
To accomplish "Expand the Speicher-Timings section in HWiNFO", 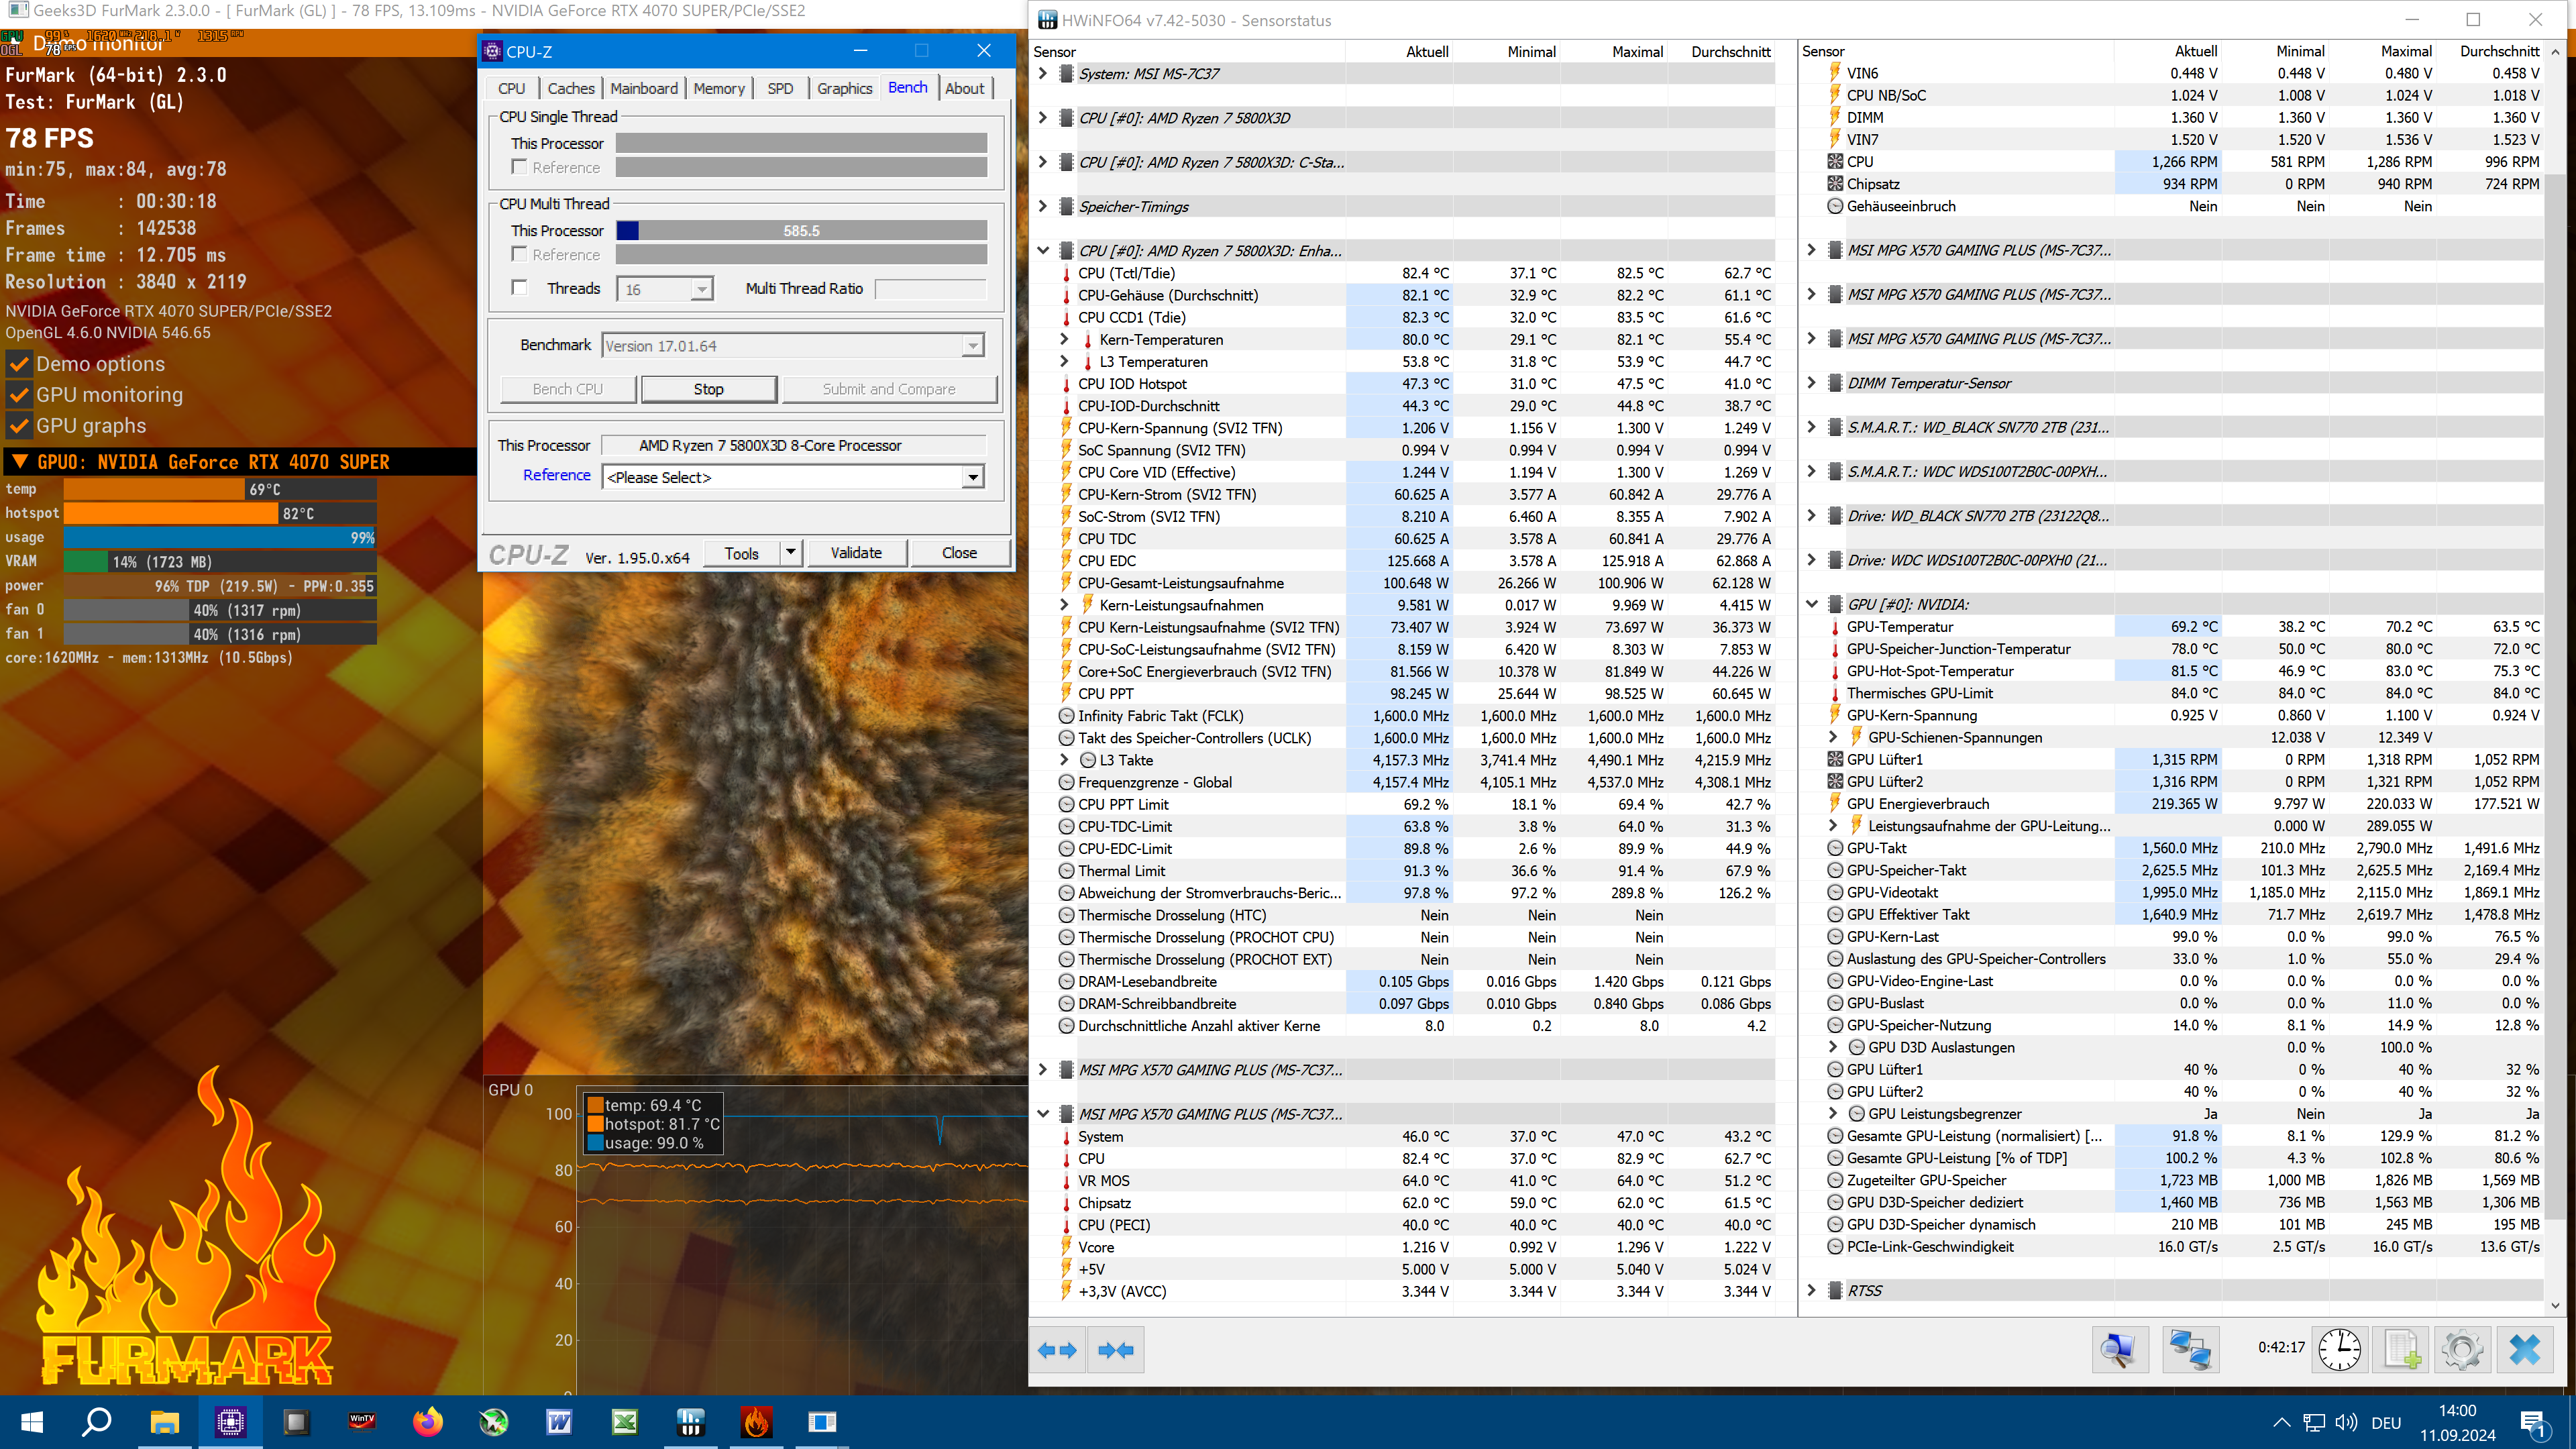I will click(1042, 207).
